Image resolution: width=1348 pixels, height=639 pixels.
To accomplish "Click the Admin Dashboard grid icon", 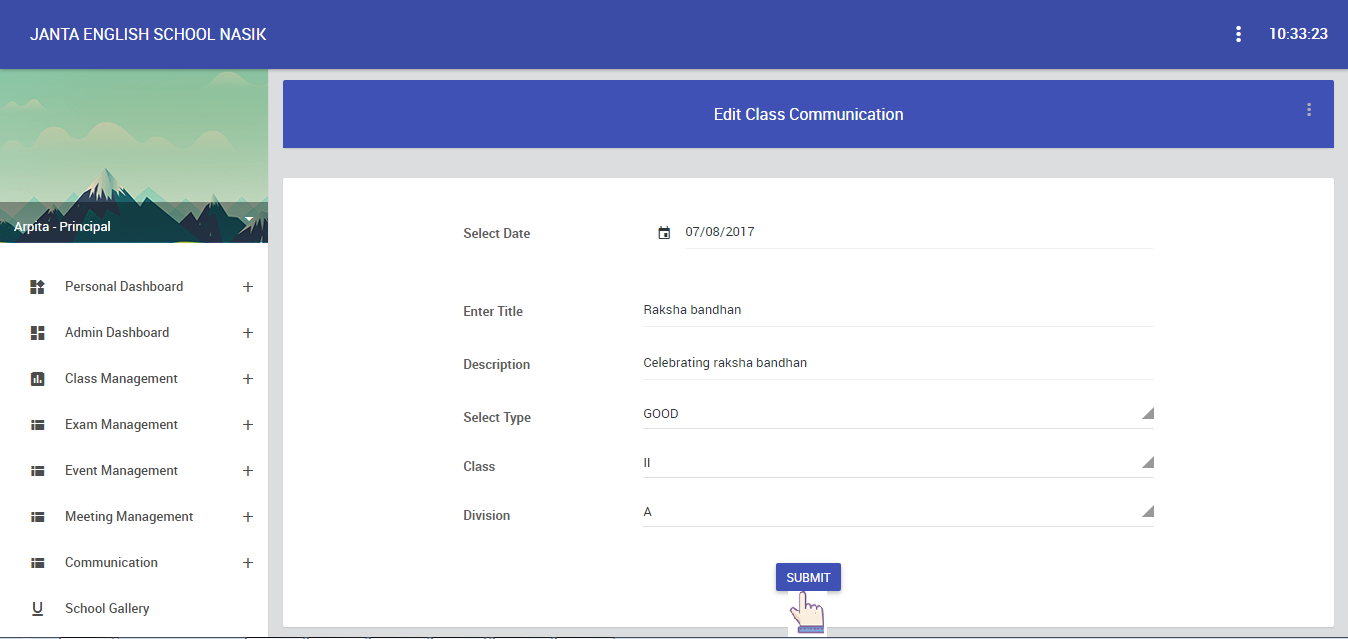I will [x=38, y=333].
